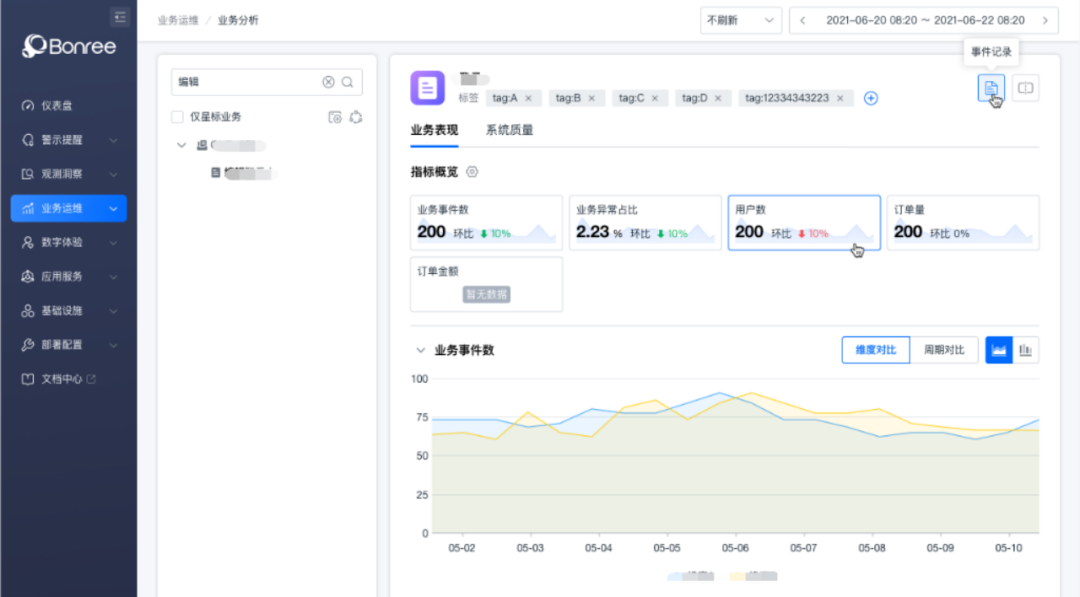Click the add tag plus button

point(870,98)
